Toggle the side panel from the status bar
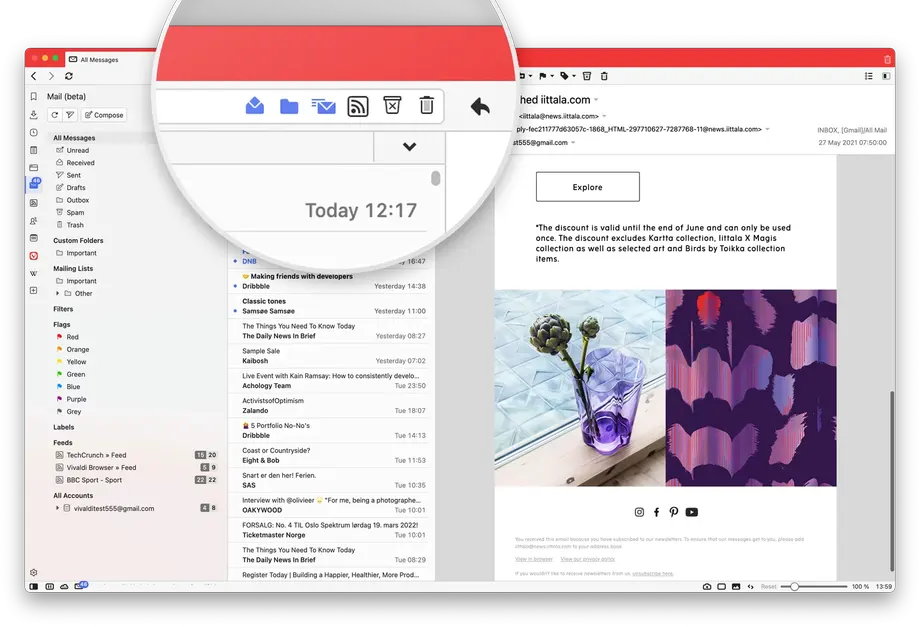The image size is (920, 627). [34, 587]
